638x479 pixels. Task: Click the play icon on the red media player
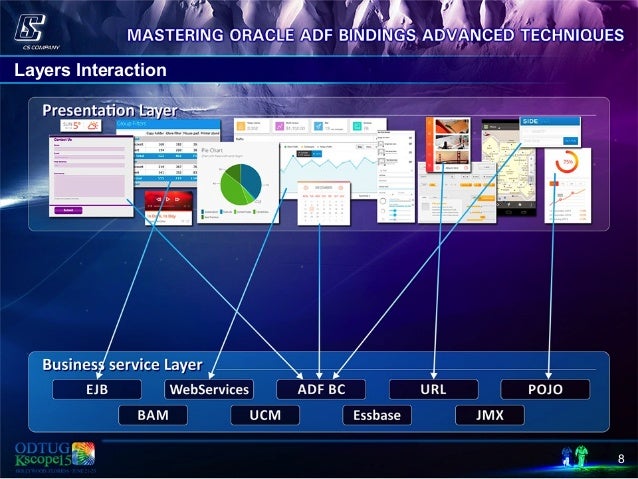[x=168, y=199]
